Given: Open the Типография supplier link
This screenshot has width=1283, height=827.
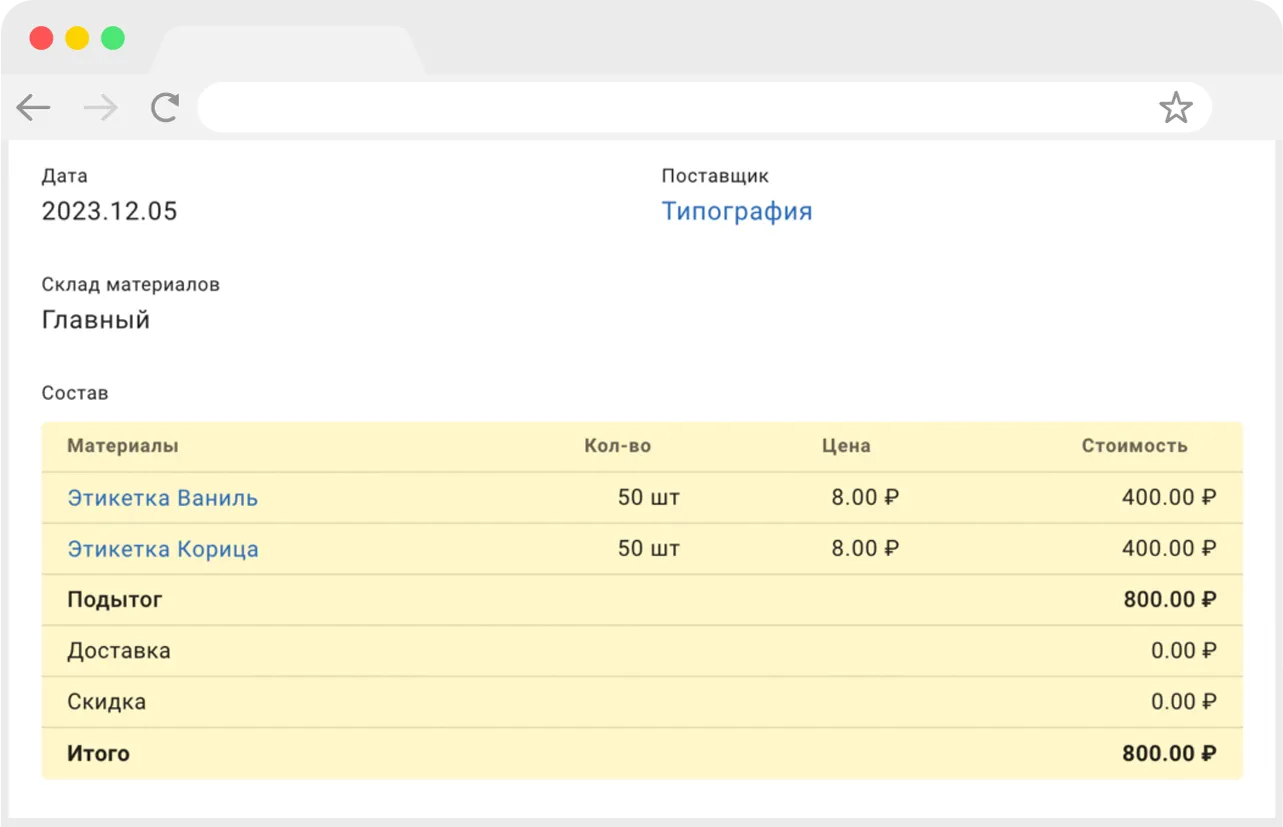Looking at the screenshot, I should (737, 212).
